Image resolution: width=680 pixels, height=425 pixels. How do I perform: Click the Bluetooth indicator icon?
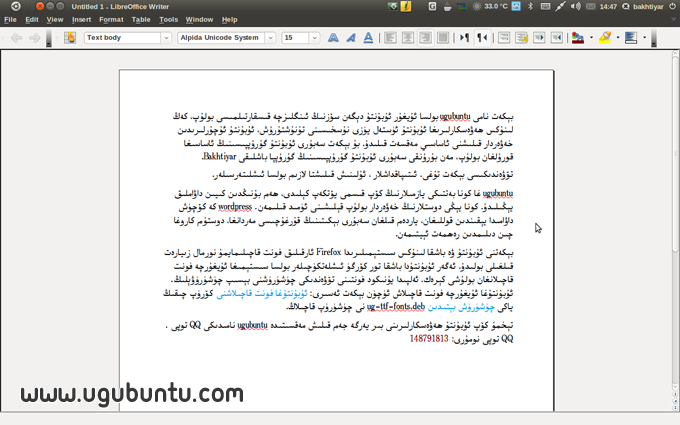[x=530, y=7]
